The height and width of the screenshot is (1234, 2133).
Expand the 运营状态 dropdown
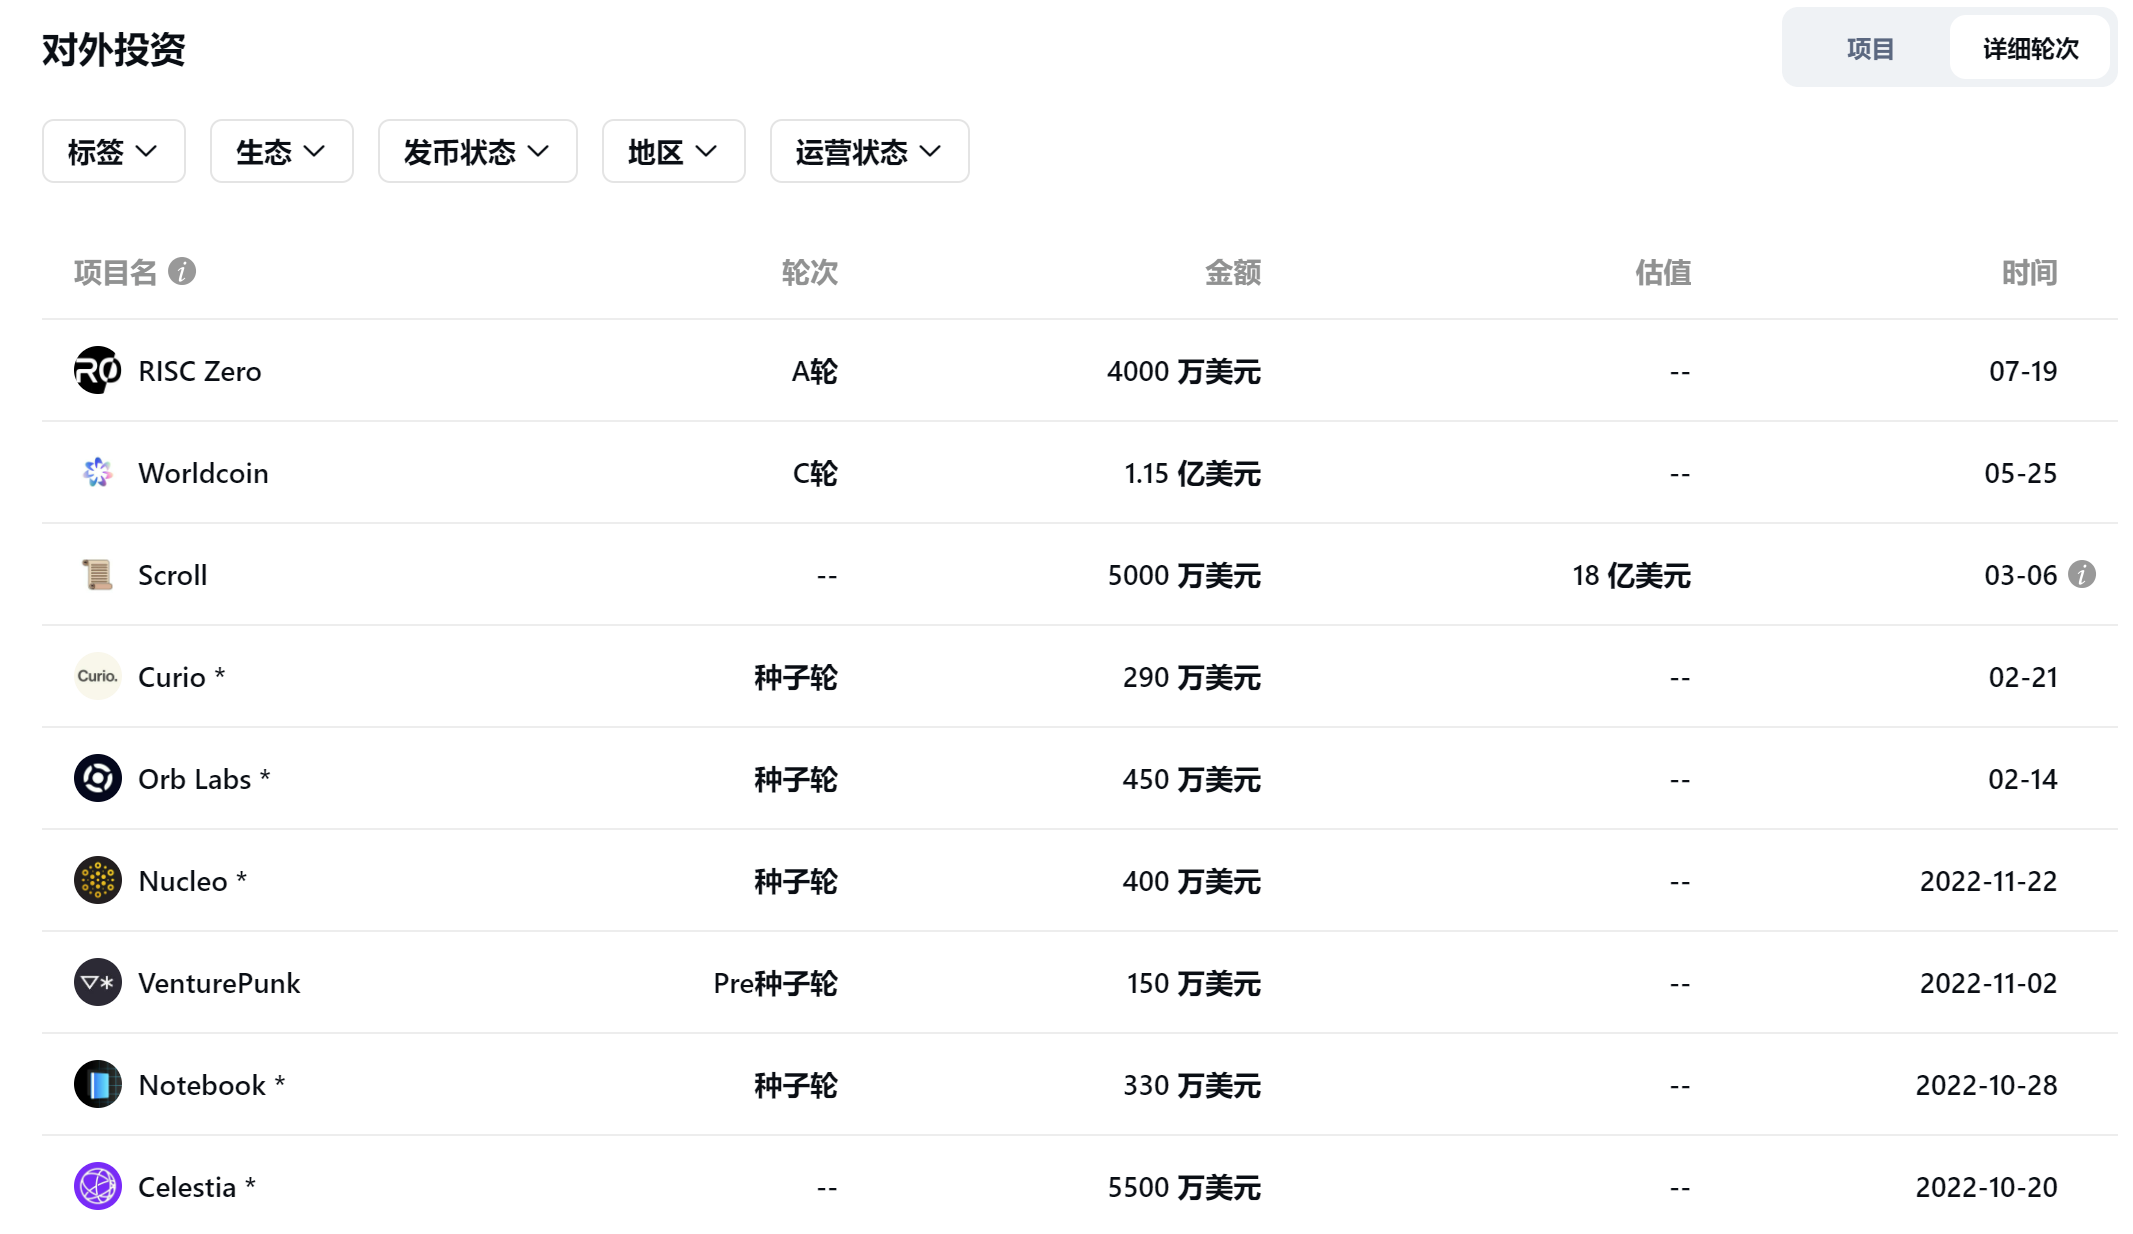coord(870,152)
